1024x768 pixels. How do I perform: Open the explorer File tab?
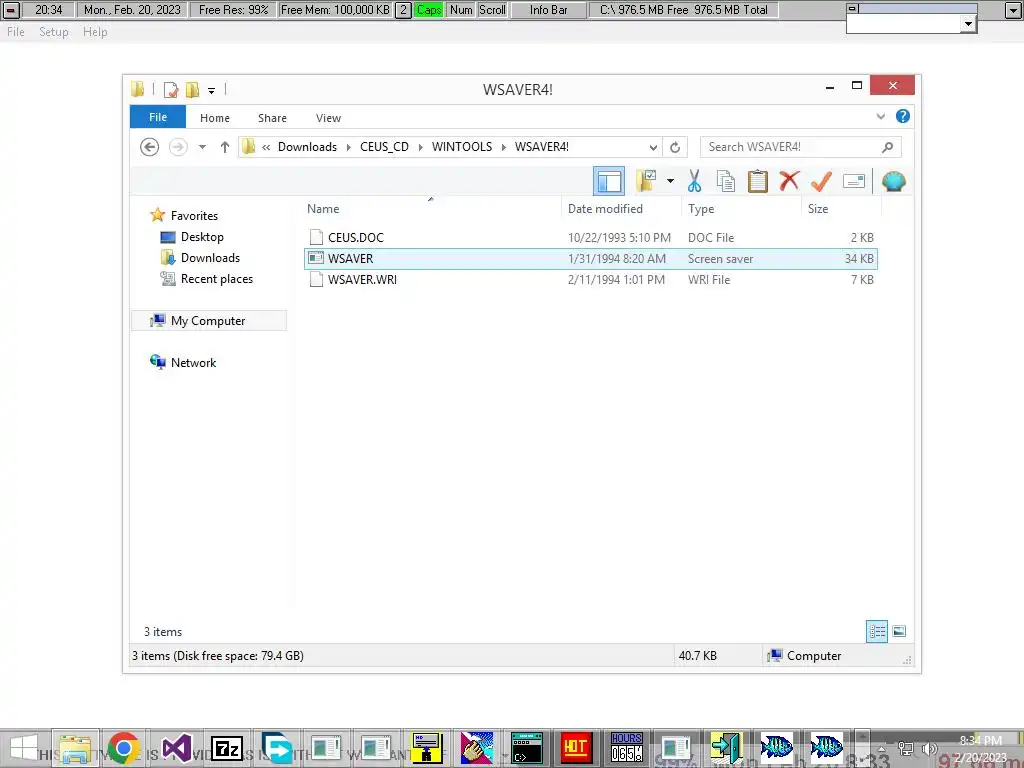point(158,117)
